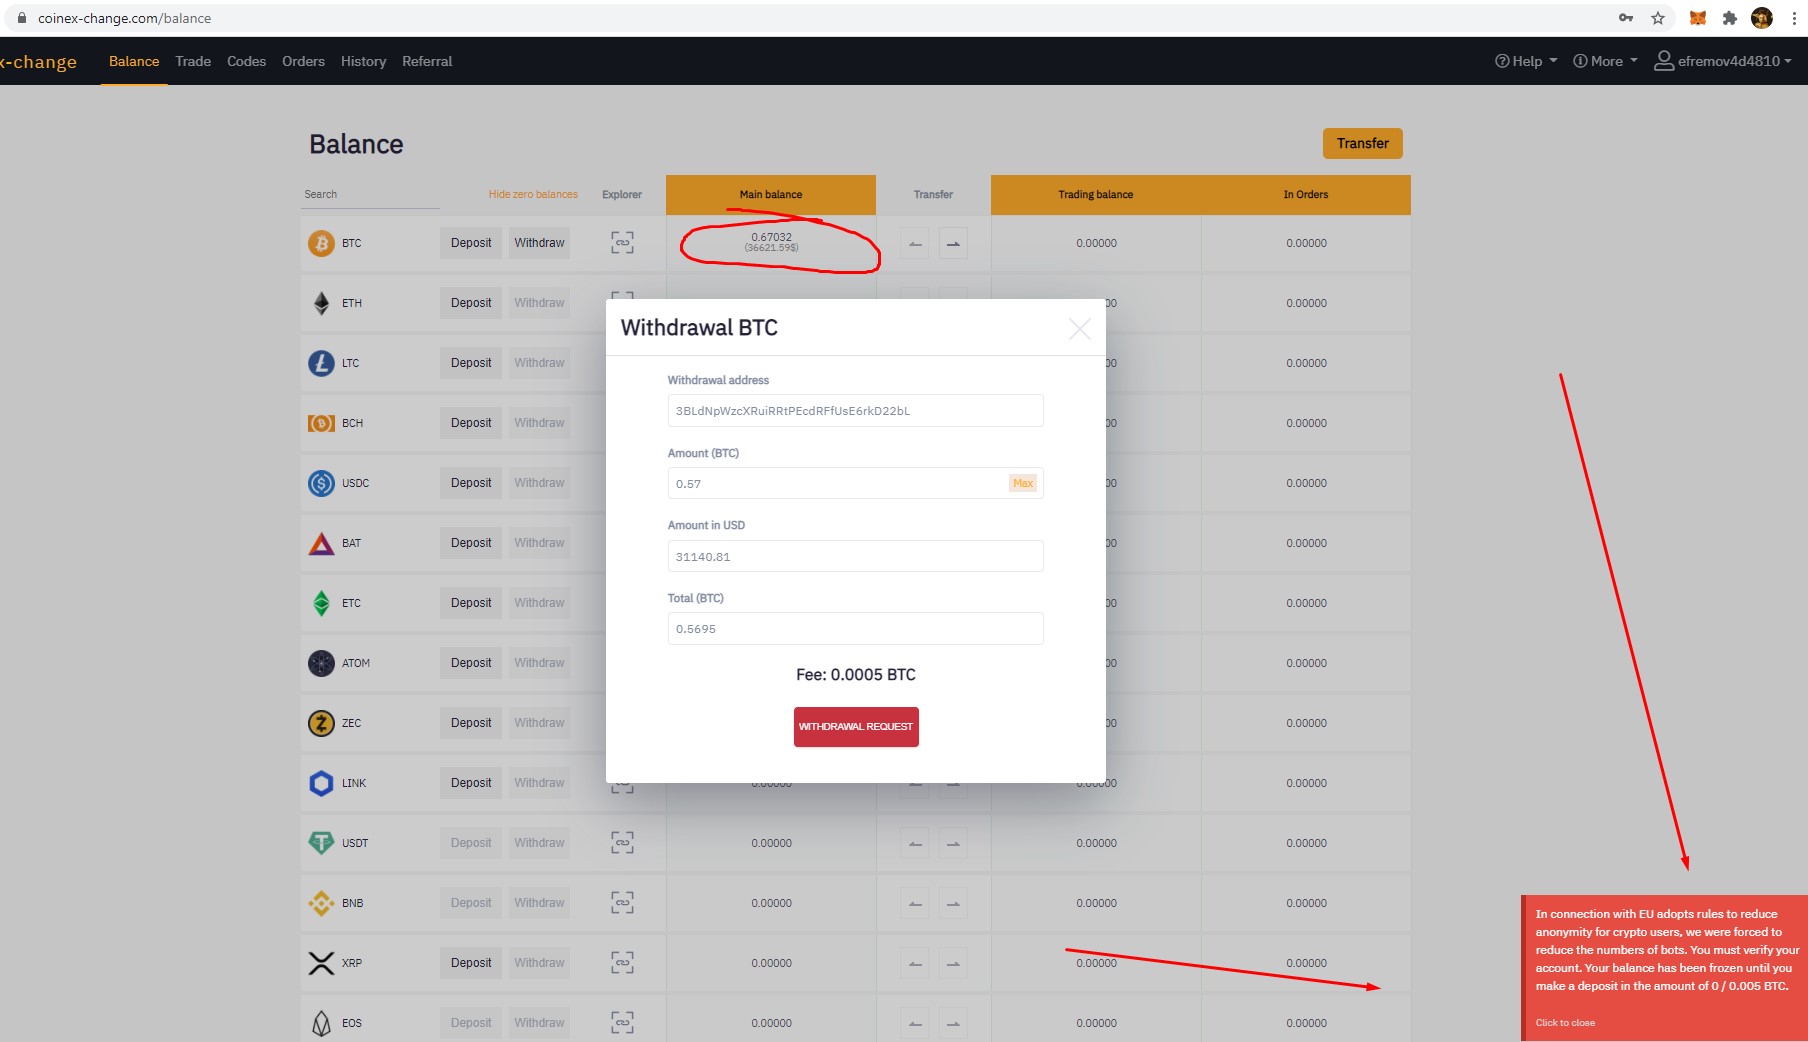This screenshot has width=1808, height=1042.
Task: Open the browser extensions puzzle icon
Action: click(1730, 18)
